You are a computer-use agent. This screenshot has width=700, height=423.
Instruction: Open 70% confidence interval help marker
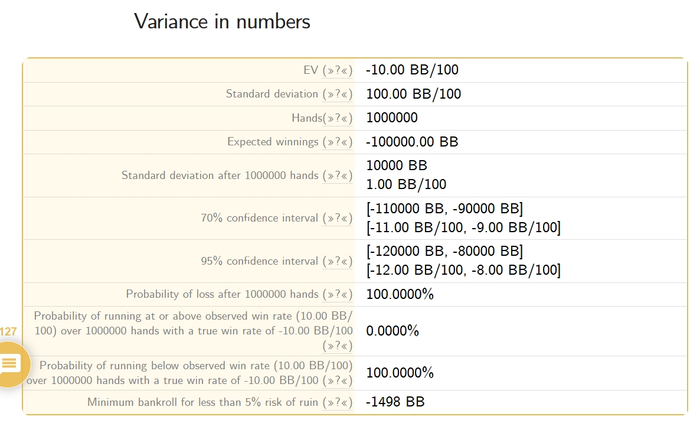pyautogui.click(x=337, y=219)
